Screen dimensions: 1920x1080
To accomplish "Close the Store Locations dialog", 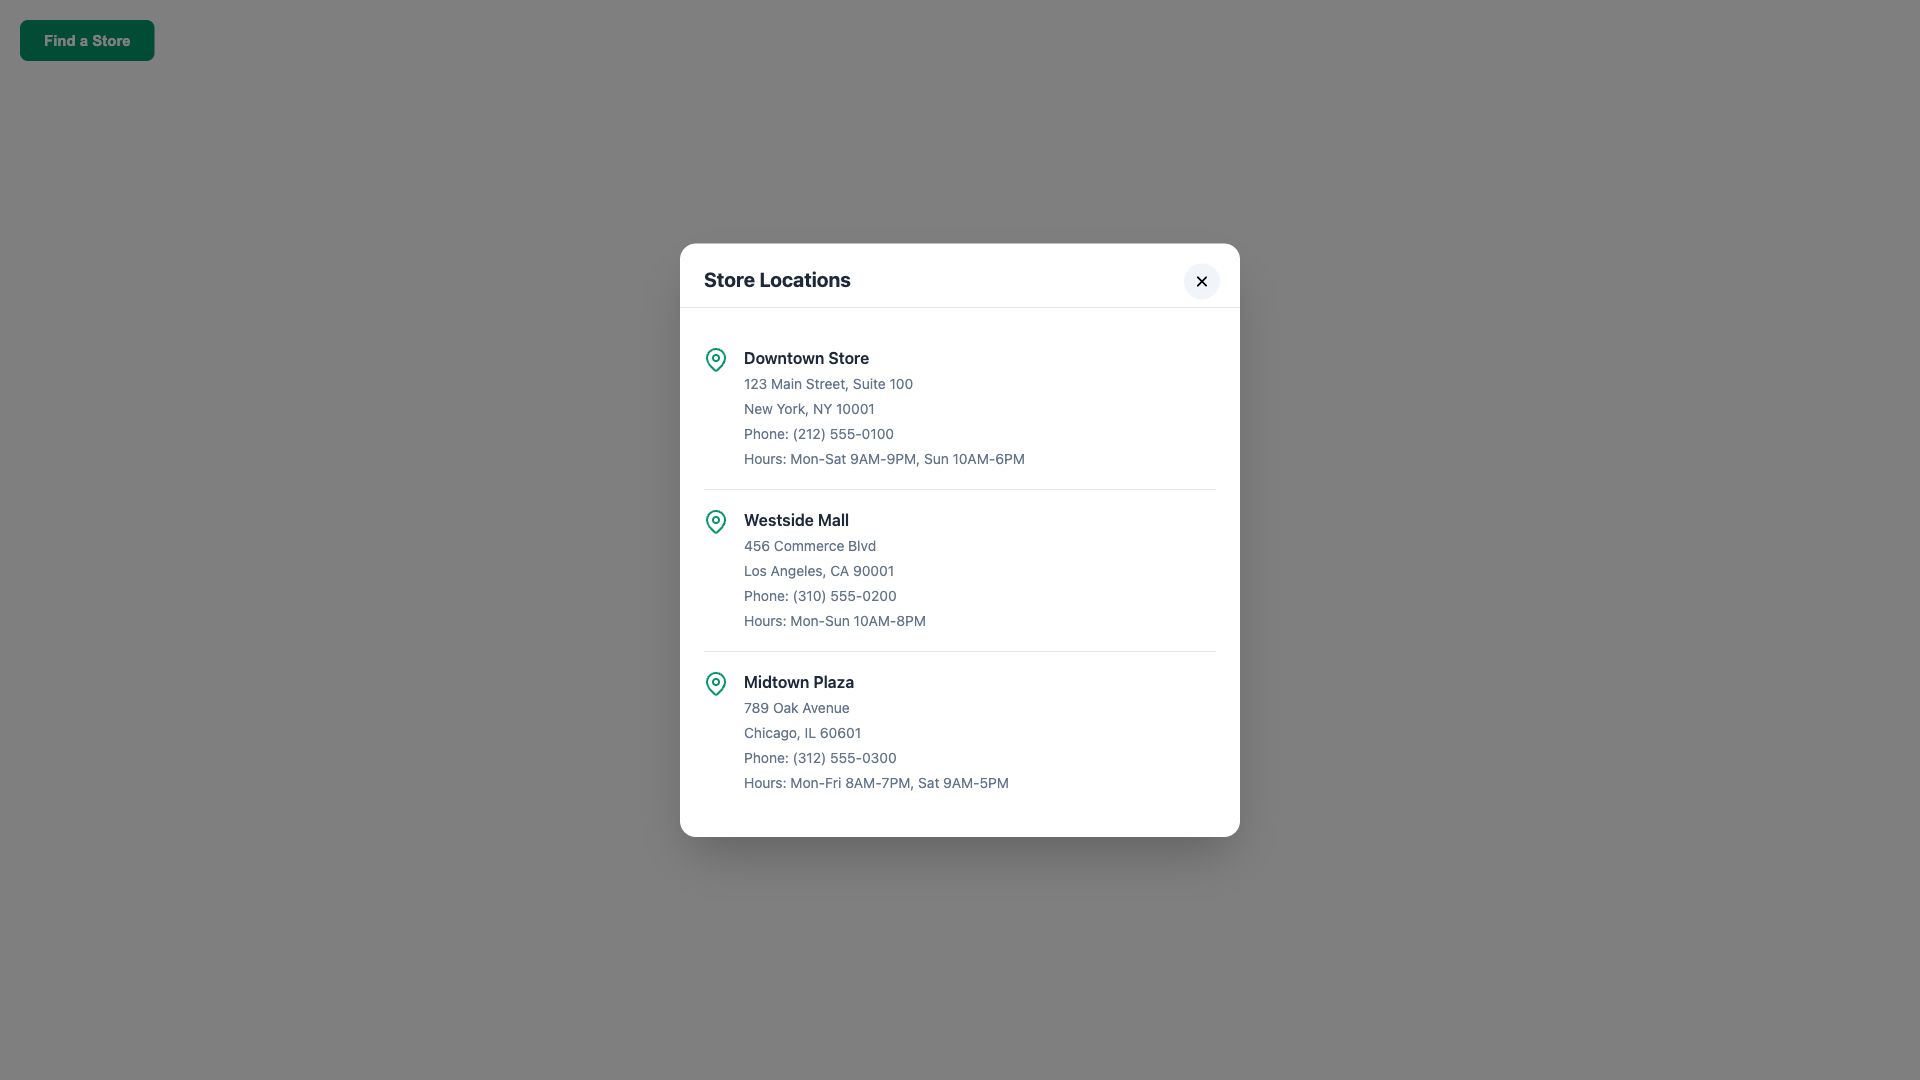I will tap(1201, 281).
